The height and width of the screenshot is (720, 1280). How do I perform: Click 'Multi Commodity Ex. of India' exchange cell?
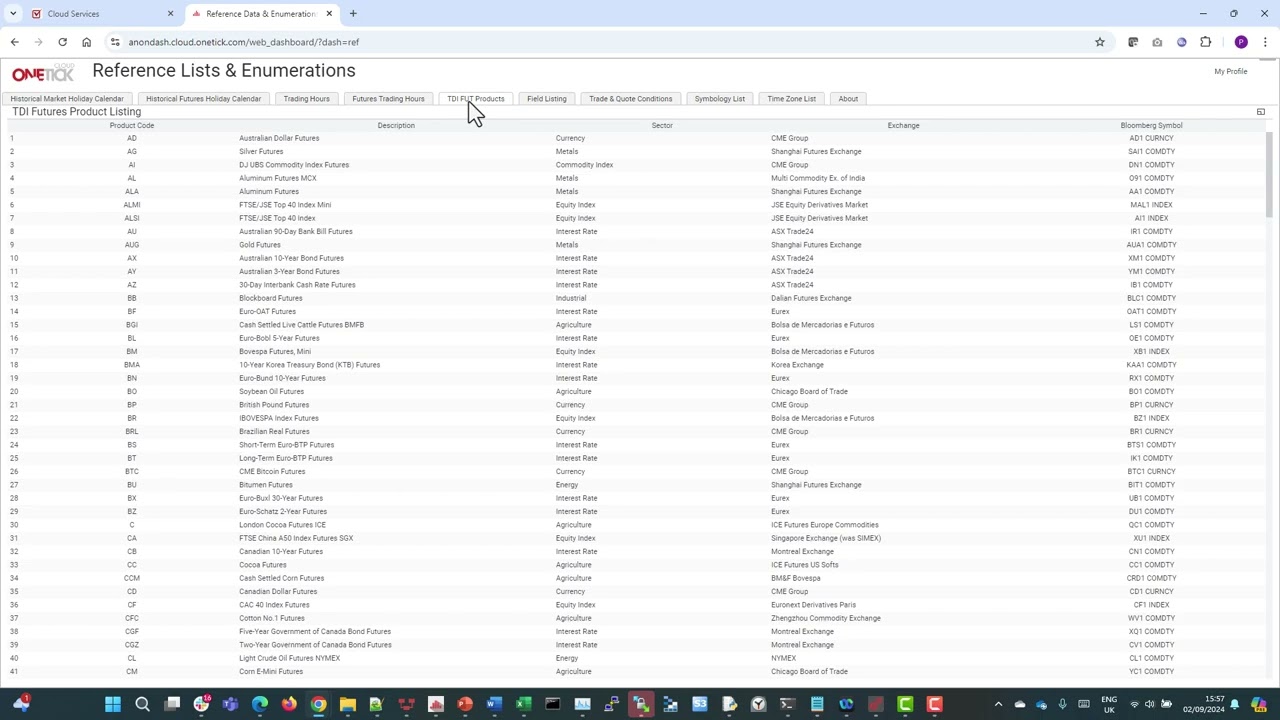click(x=818, y=178)
